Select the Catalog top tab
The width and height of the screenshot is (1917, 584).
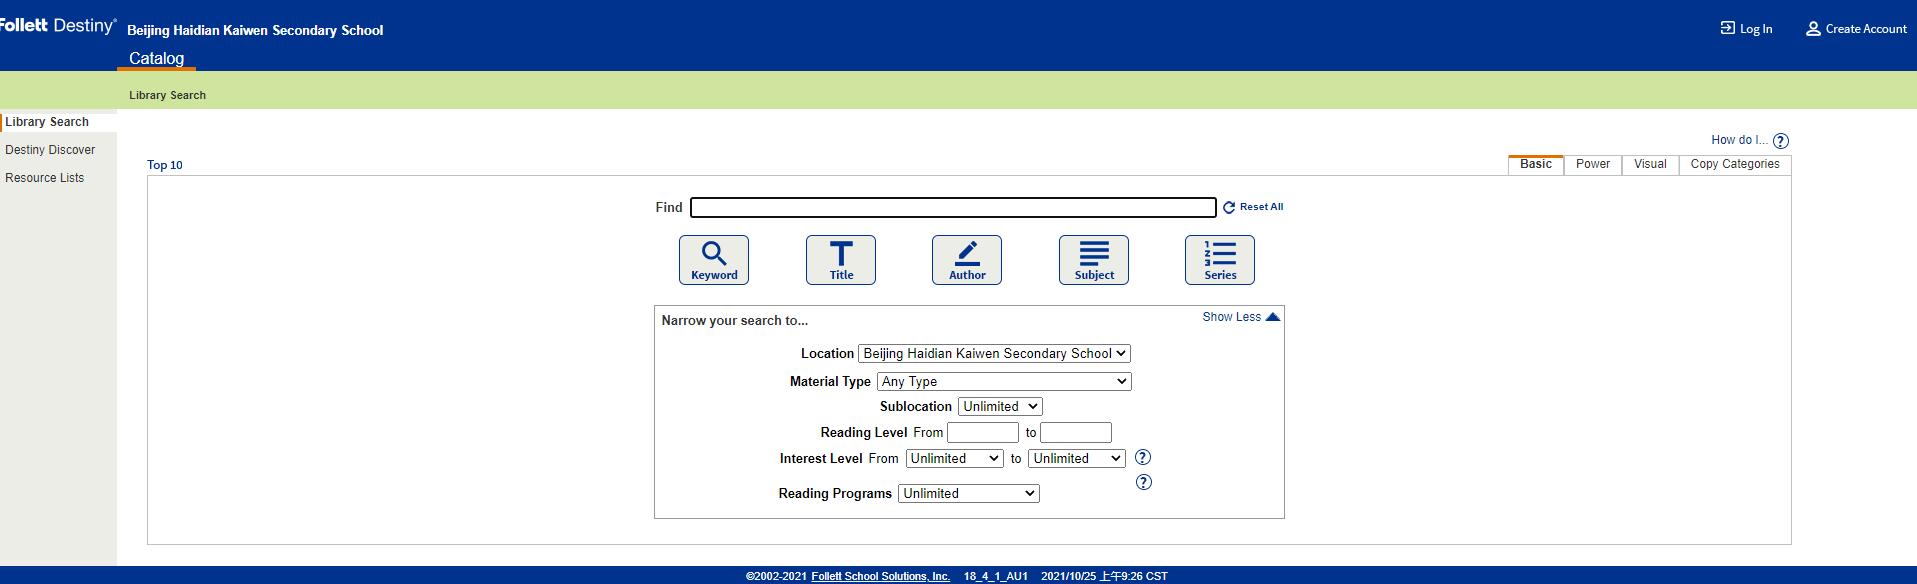click(x=156, y=58)
